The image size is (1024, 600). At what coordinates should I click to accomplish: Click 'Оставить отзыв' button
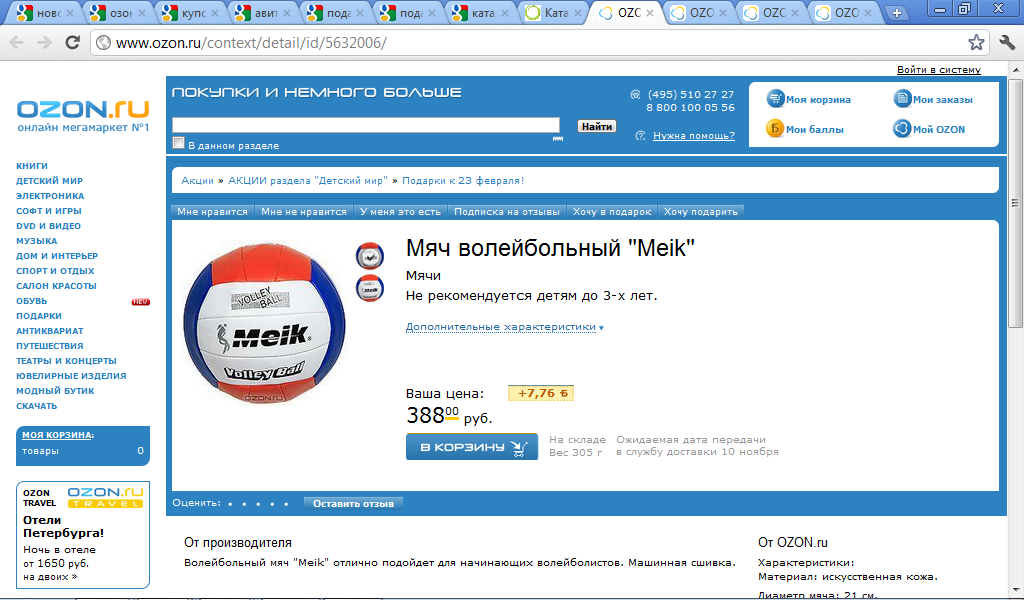click(x=353, y=503)
